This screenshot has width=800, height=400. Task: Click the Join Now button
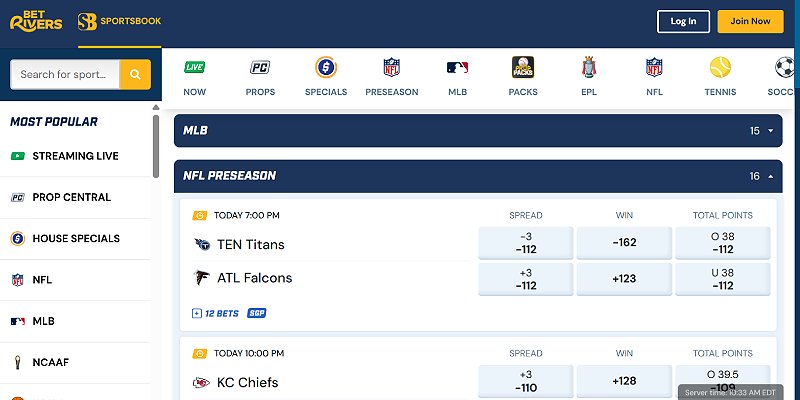click(x=750, y=21)
